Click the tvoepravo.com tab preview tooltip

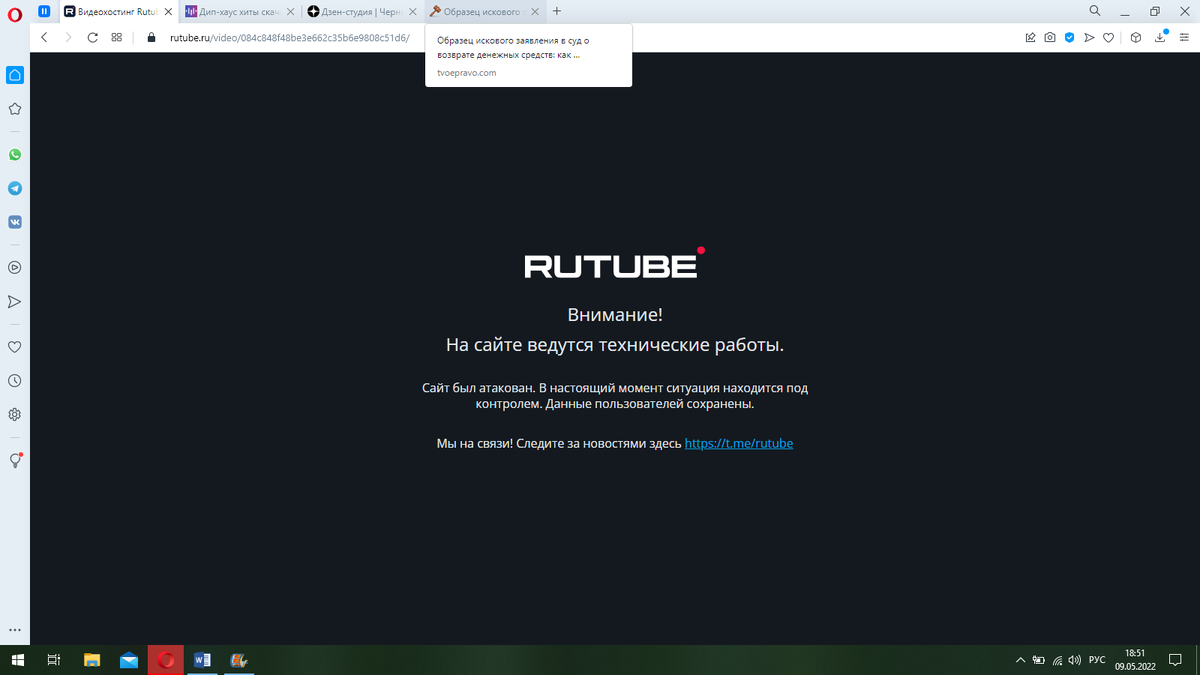528,56
